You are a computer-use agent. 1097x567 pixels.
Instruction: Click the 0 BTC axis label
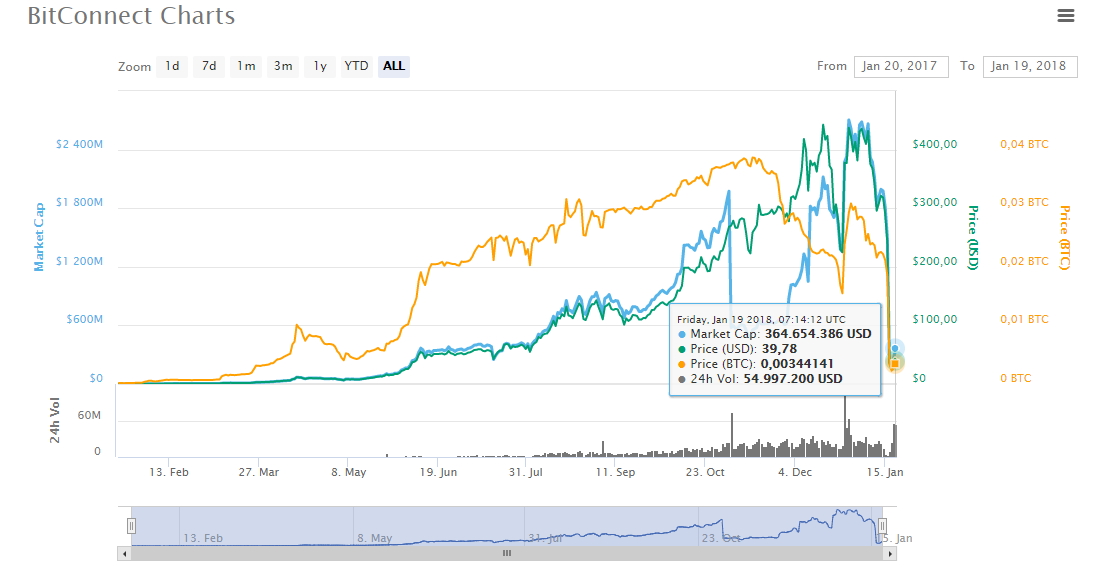(1016, 378)
